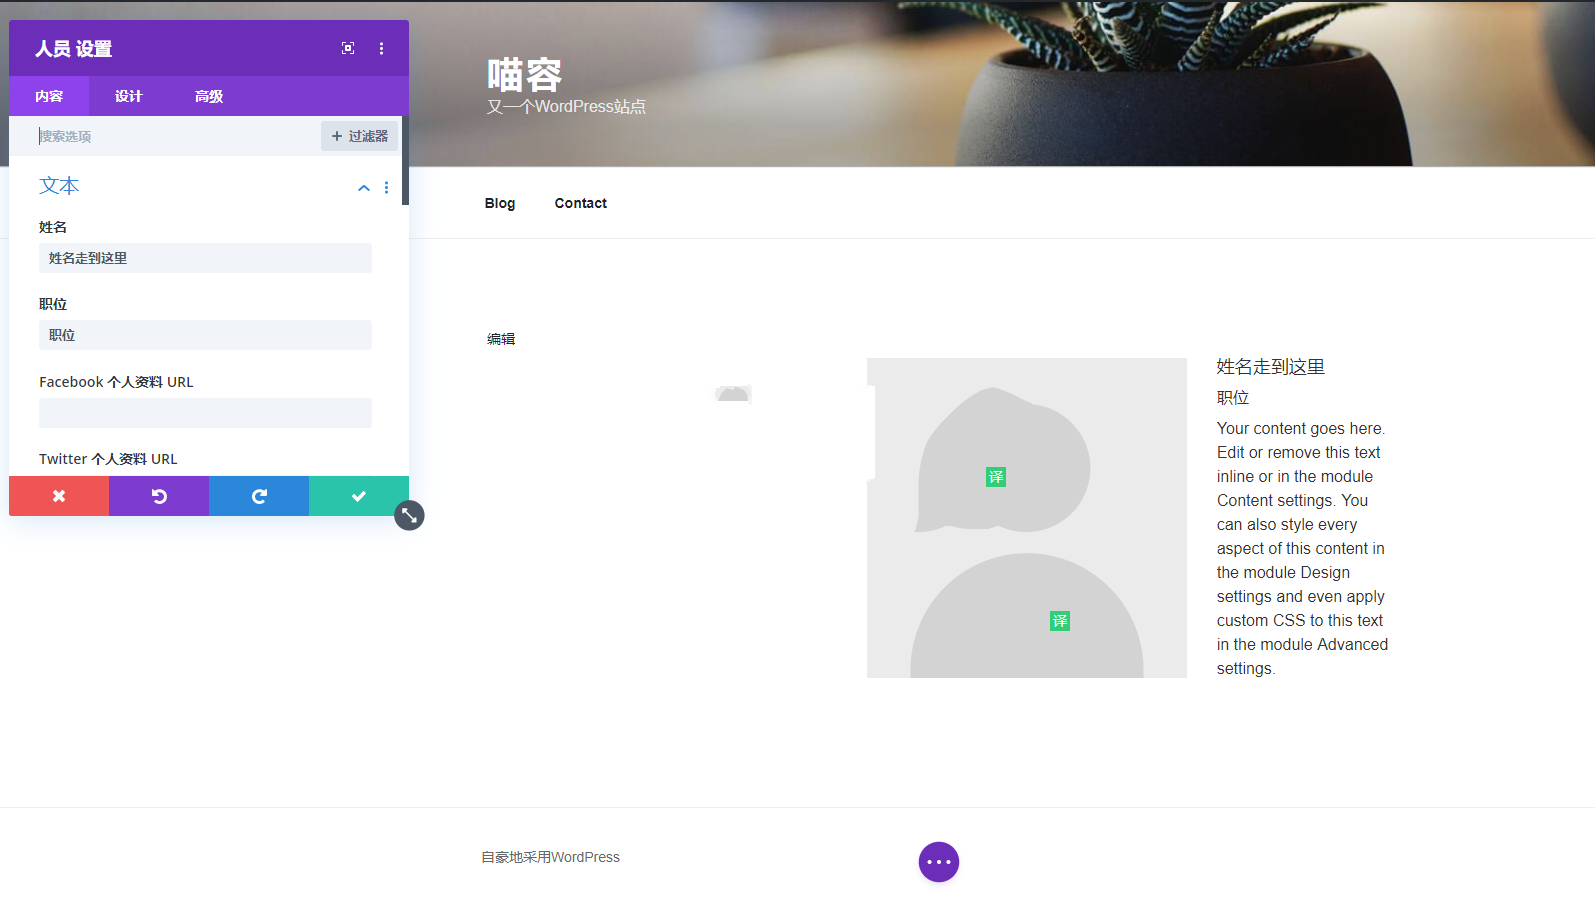Click the blue redo arrow button

click(259, 496)
